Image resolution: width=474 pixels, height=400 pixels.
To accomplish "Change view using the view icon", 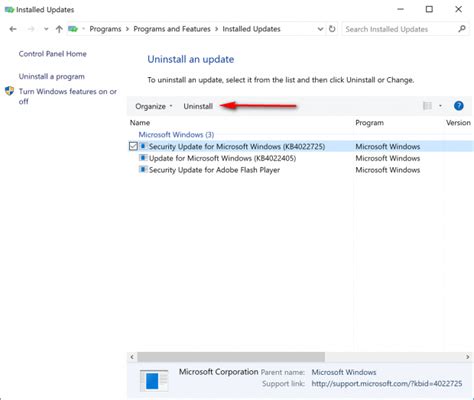I will click(x=427, y=106).
